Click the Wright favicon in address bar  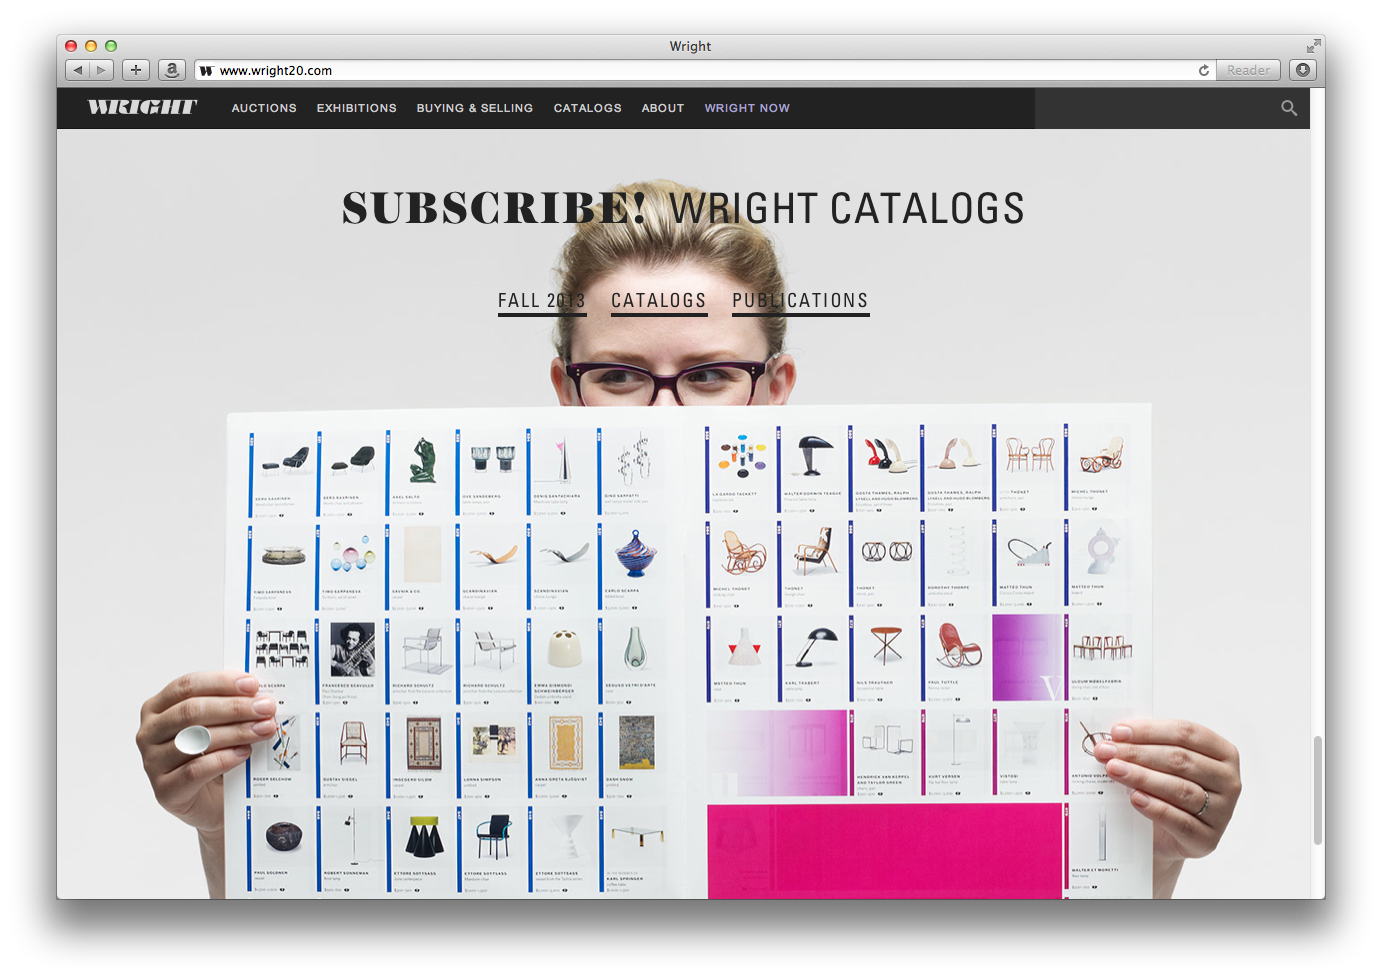click(207, 71)
